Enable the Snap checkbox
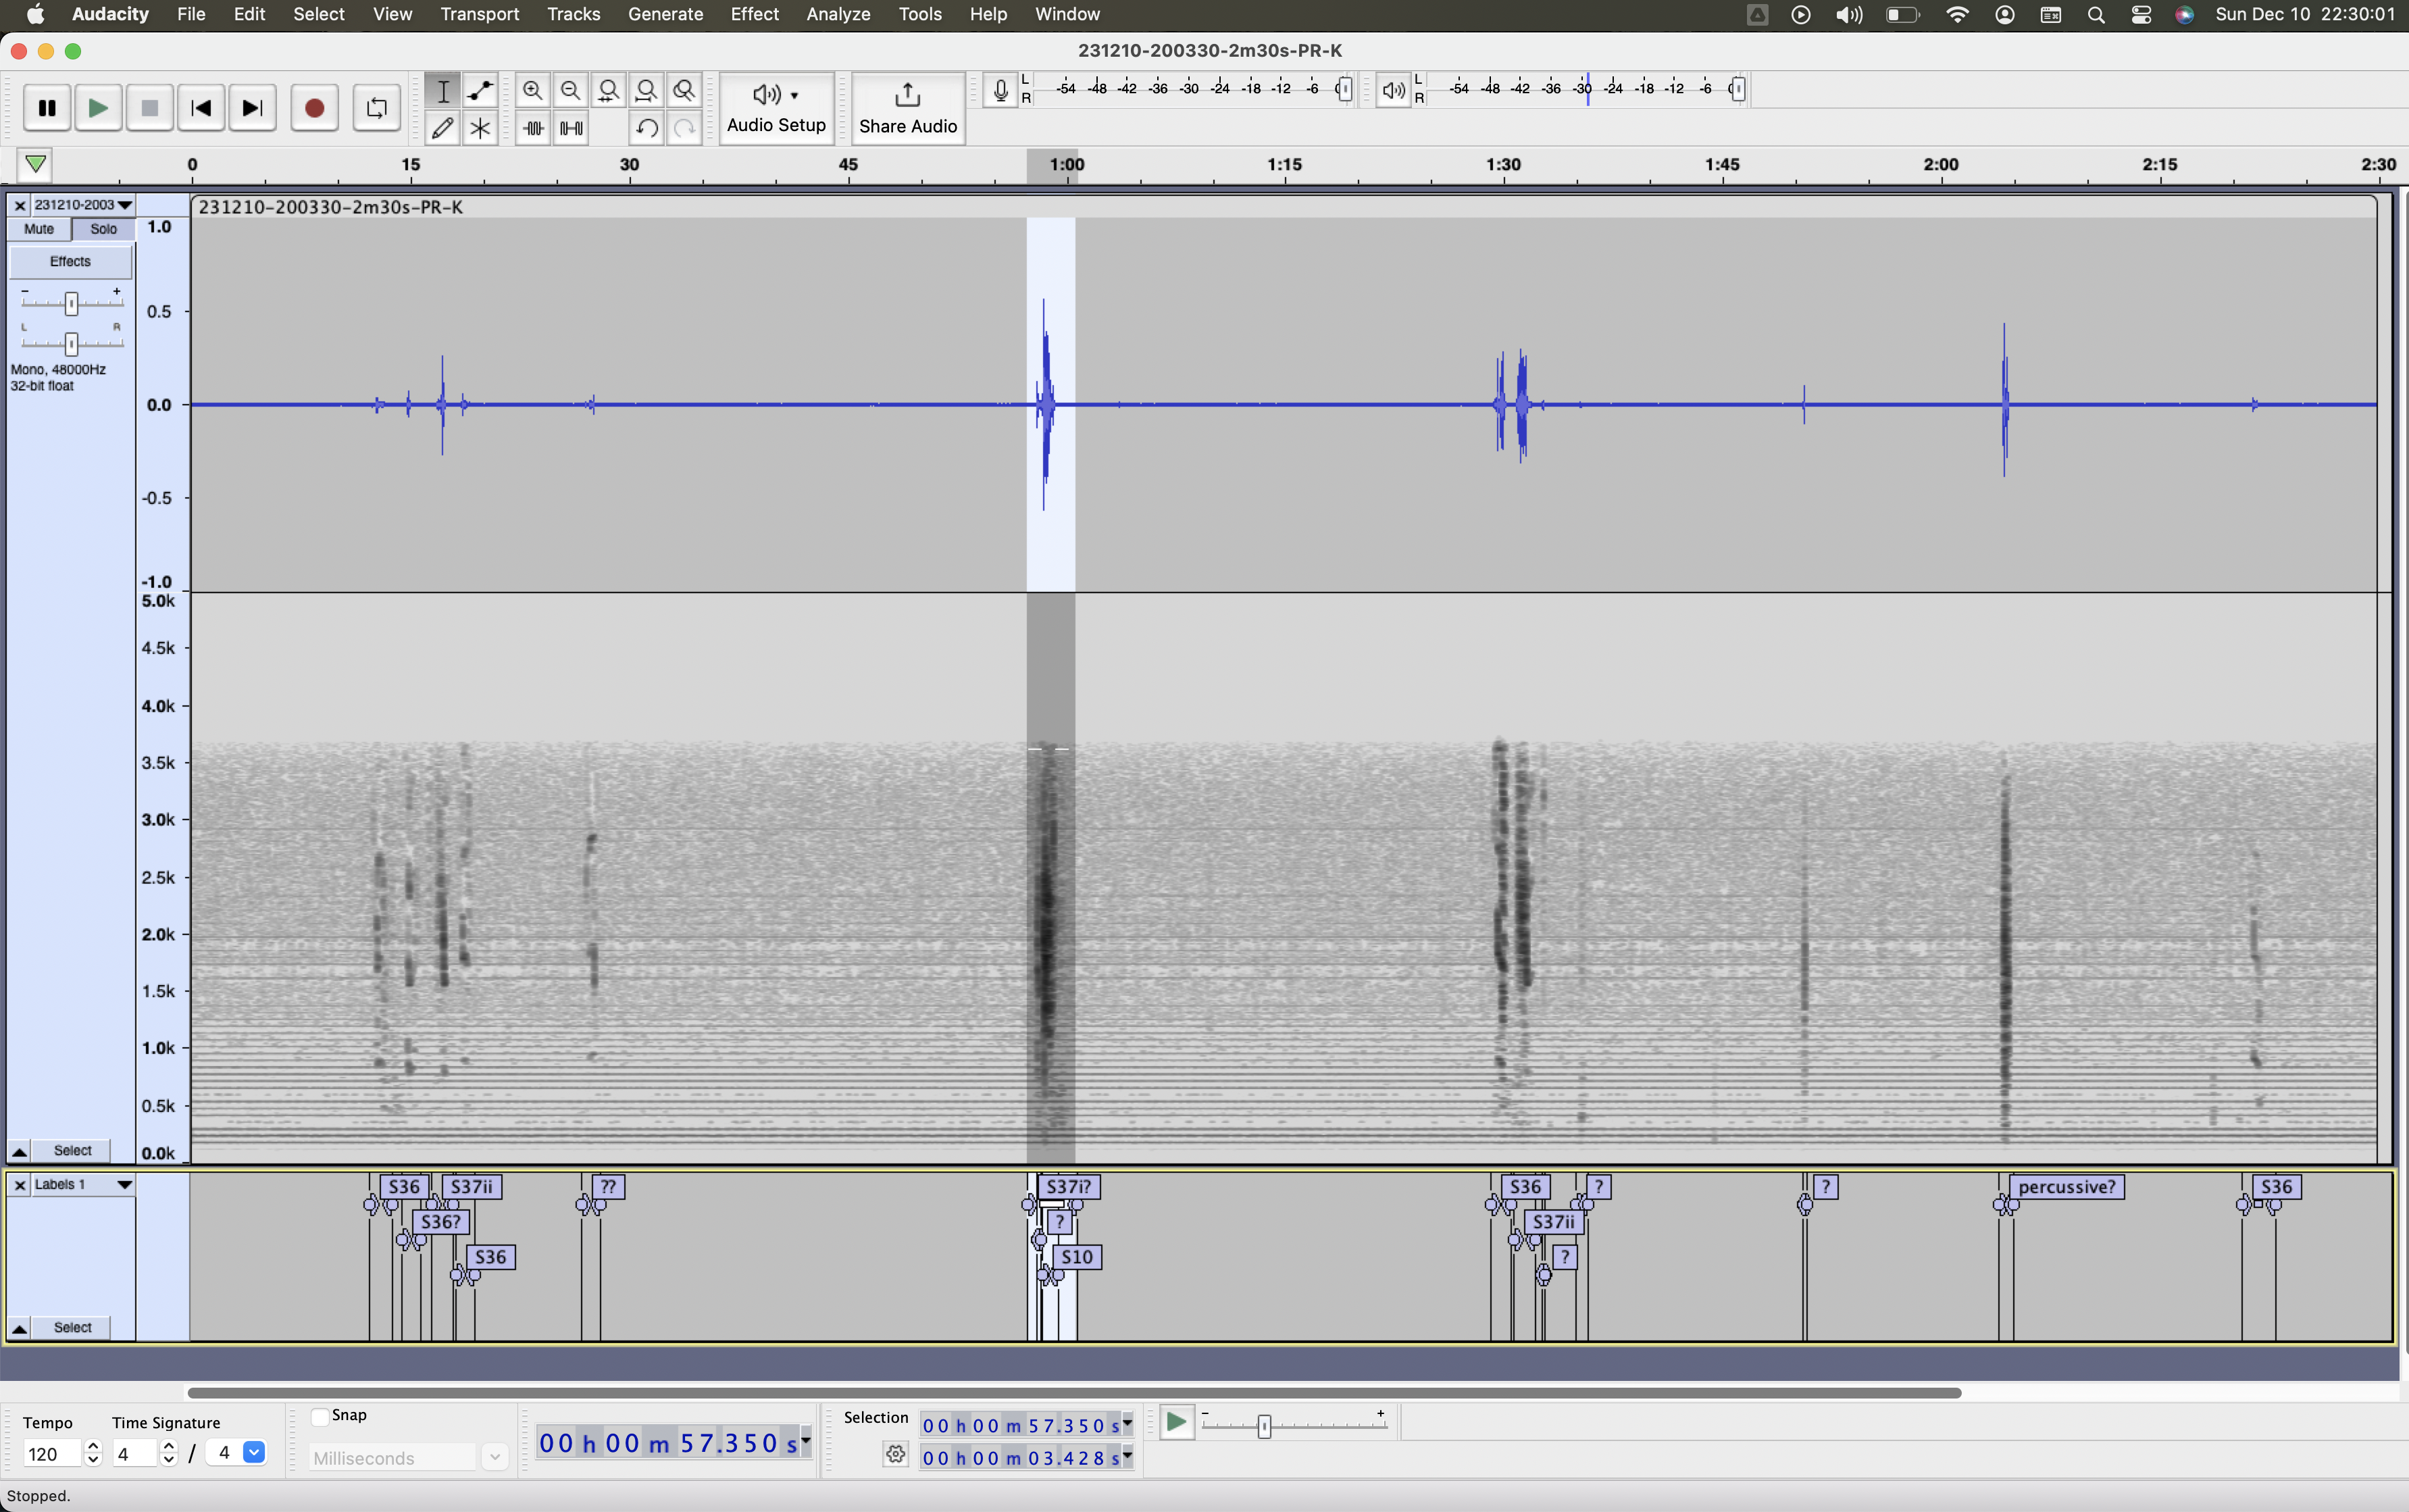 (321, 1416)
